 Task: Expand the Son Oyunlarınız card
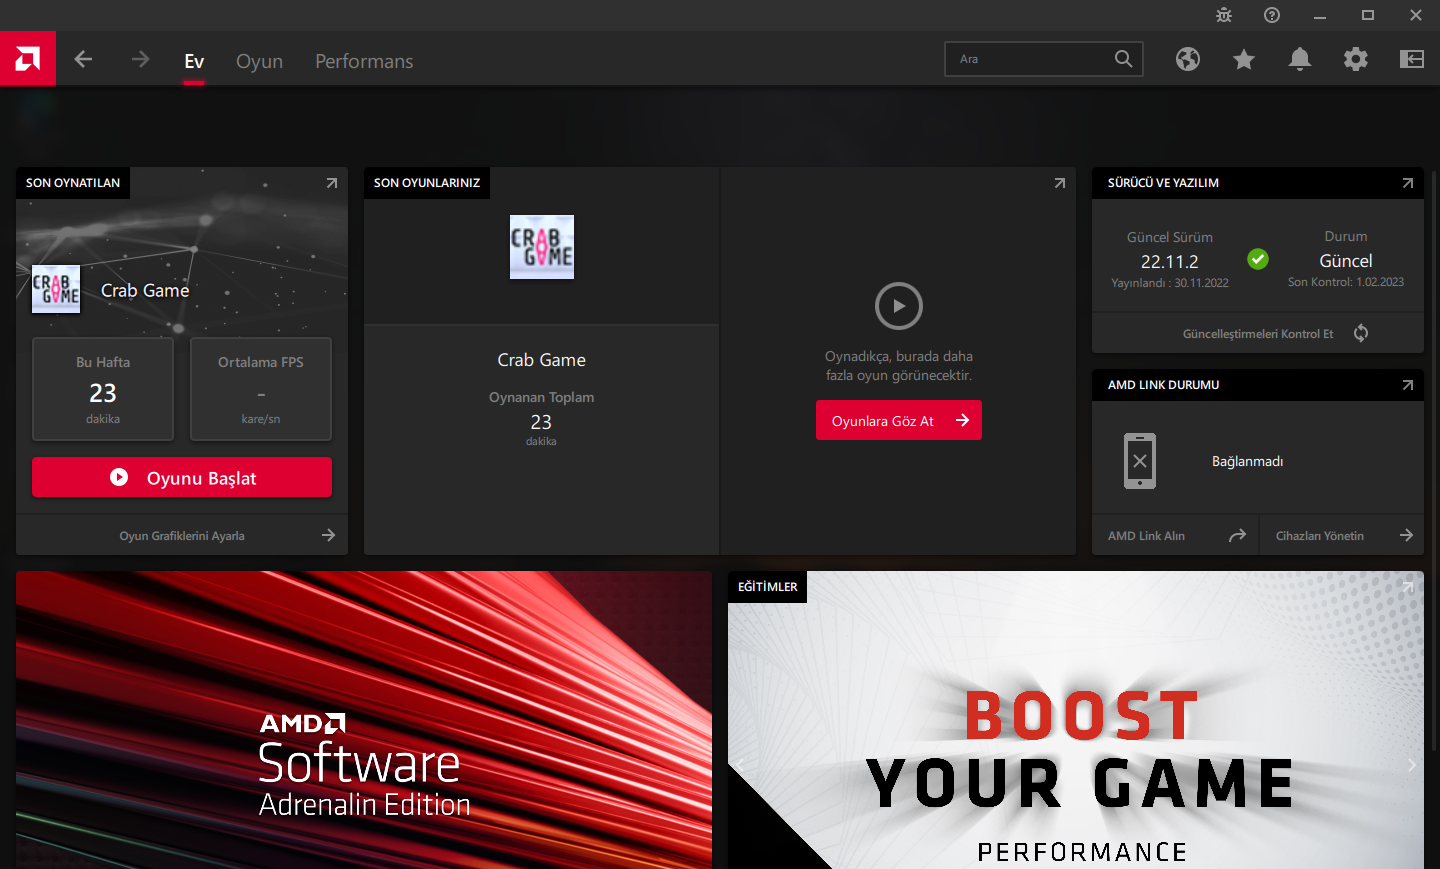[1060, 183]
